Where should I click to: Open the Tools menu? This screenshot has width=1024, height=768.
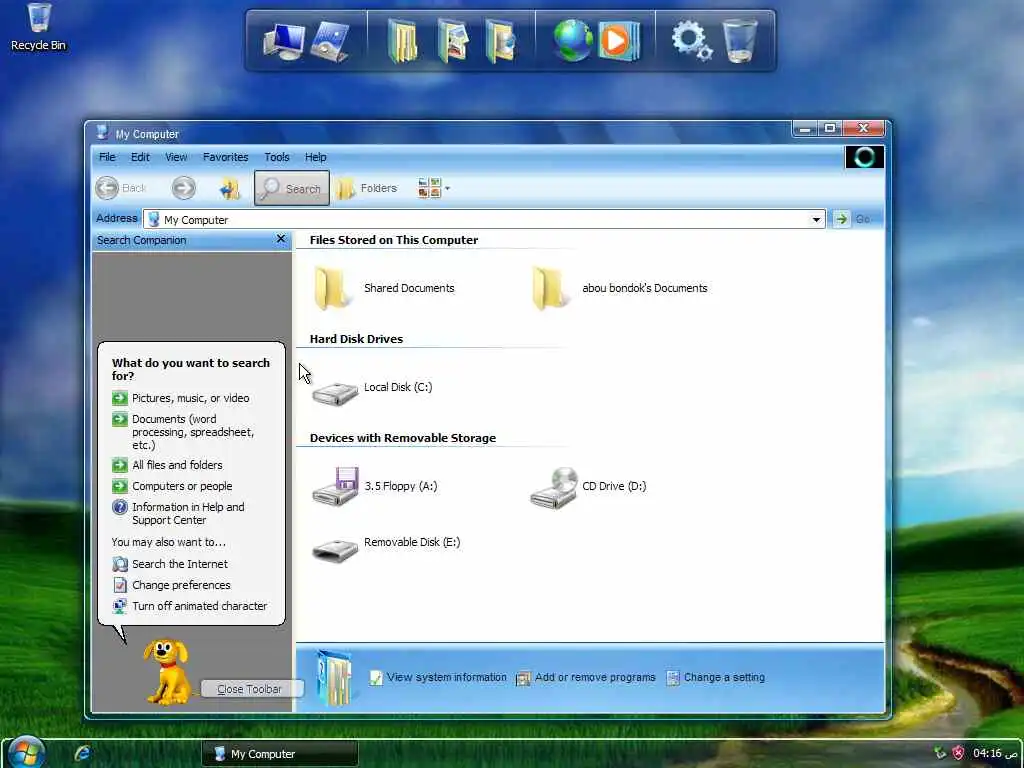(276, 157)
